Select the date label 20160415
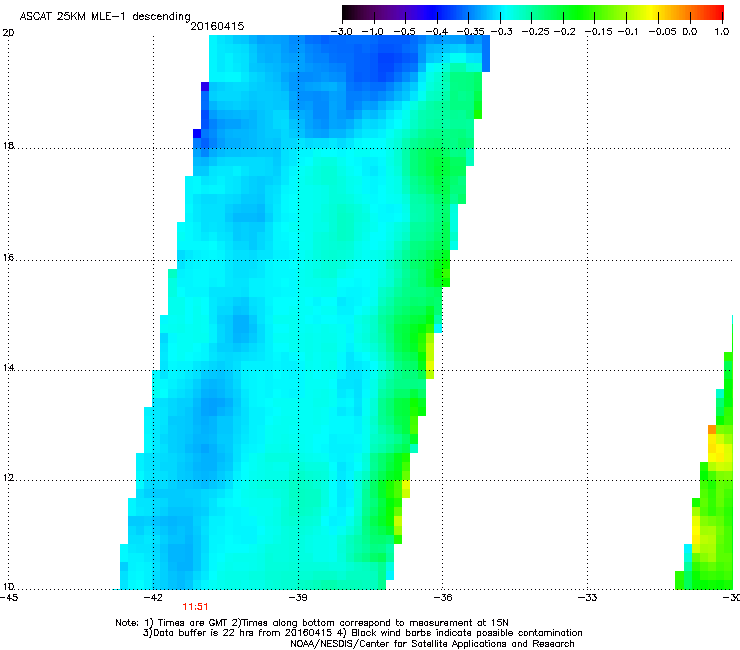Screen dimensions: 740x650 (217, 26)
